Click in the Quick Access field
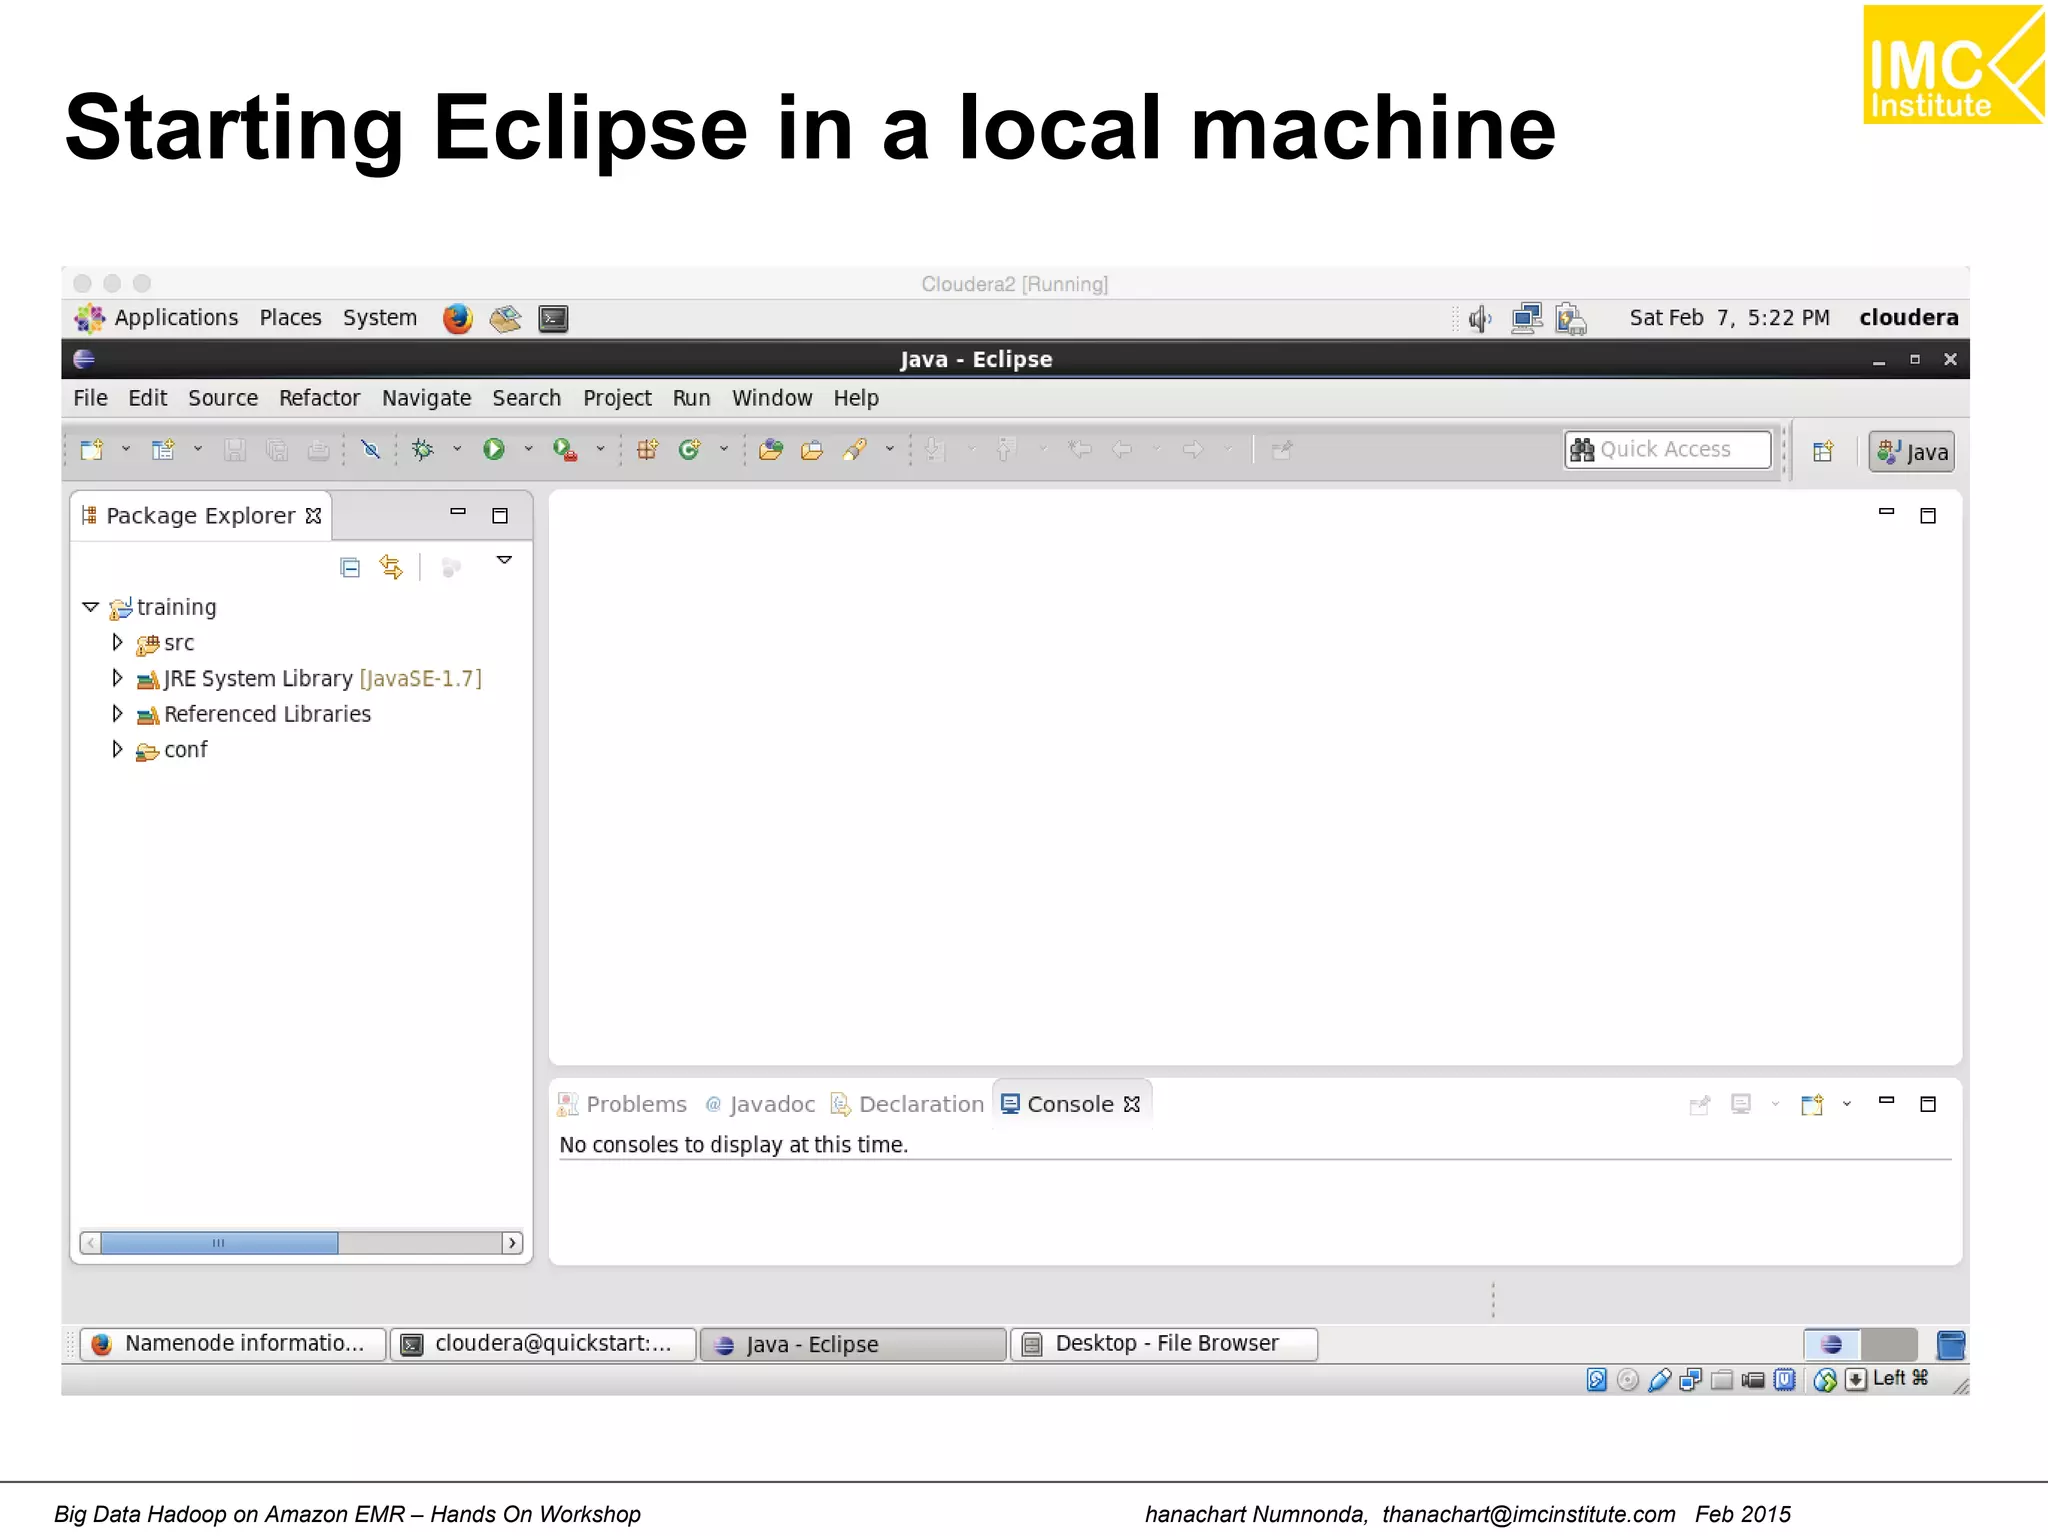2048x1536 pixels. (x=1668, y=450)
